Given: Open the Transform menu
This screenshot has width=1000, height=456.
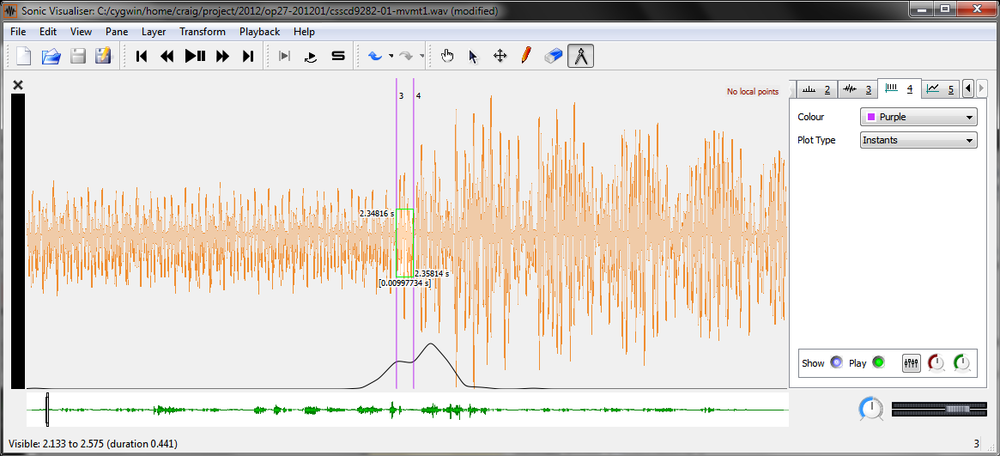Looking at the screenshot, I should point(202,31).
